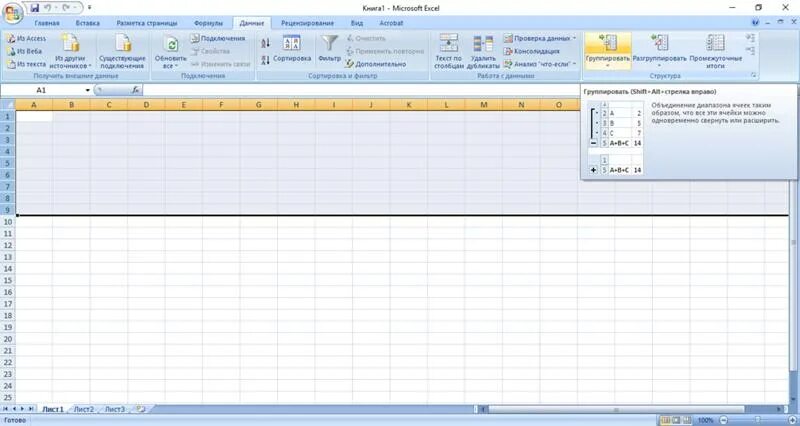
Task: Click the fx insert function button
Action: tap(135, 90)
